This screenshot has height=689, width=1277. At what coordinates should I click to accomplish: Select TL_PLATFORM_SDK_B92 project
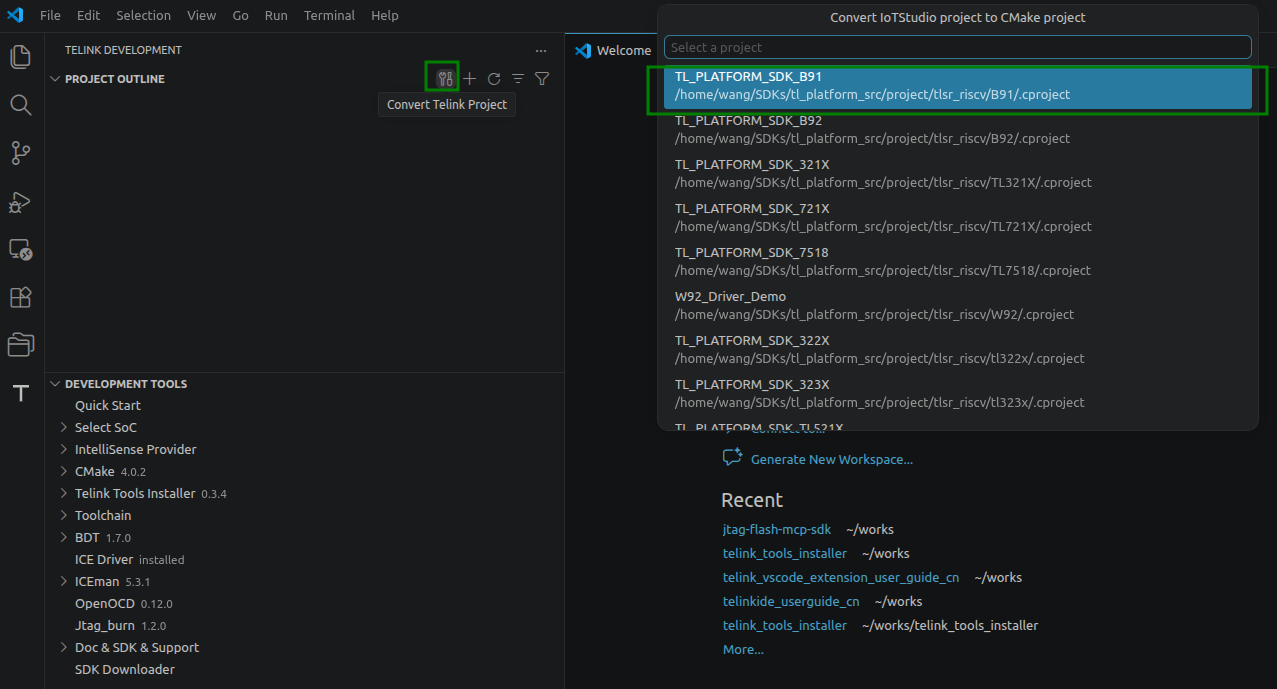tap(958, 130)
